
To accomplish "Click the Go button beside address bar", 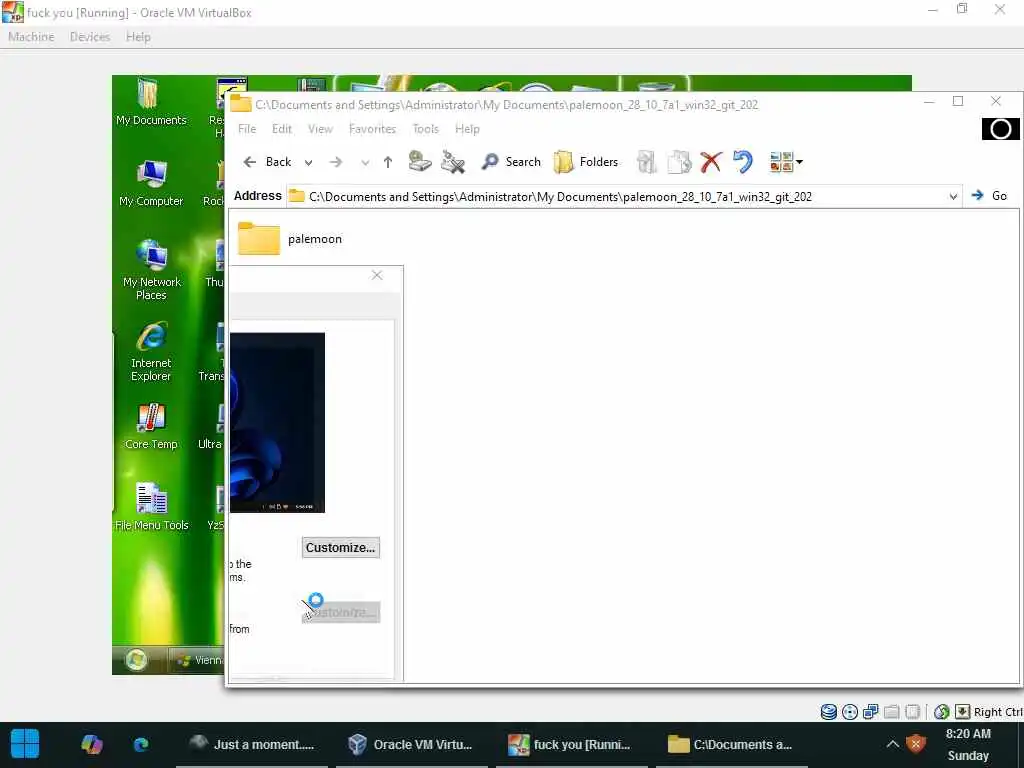I will 989,195.
